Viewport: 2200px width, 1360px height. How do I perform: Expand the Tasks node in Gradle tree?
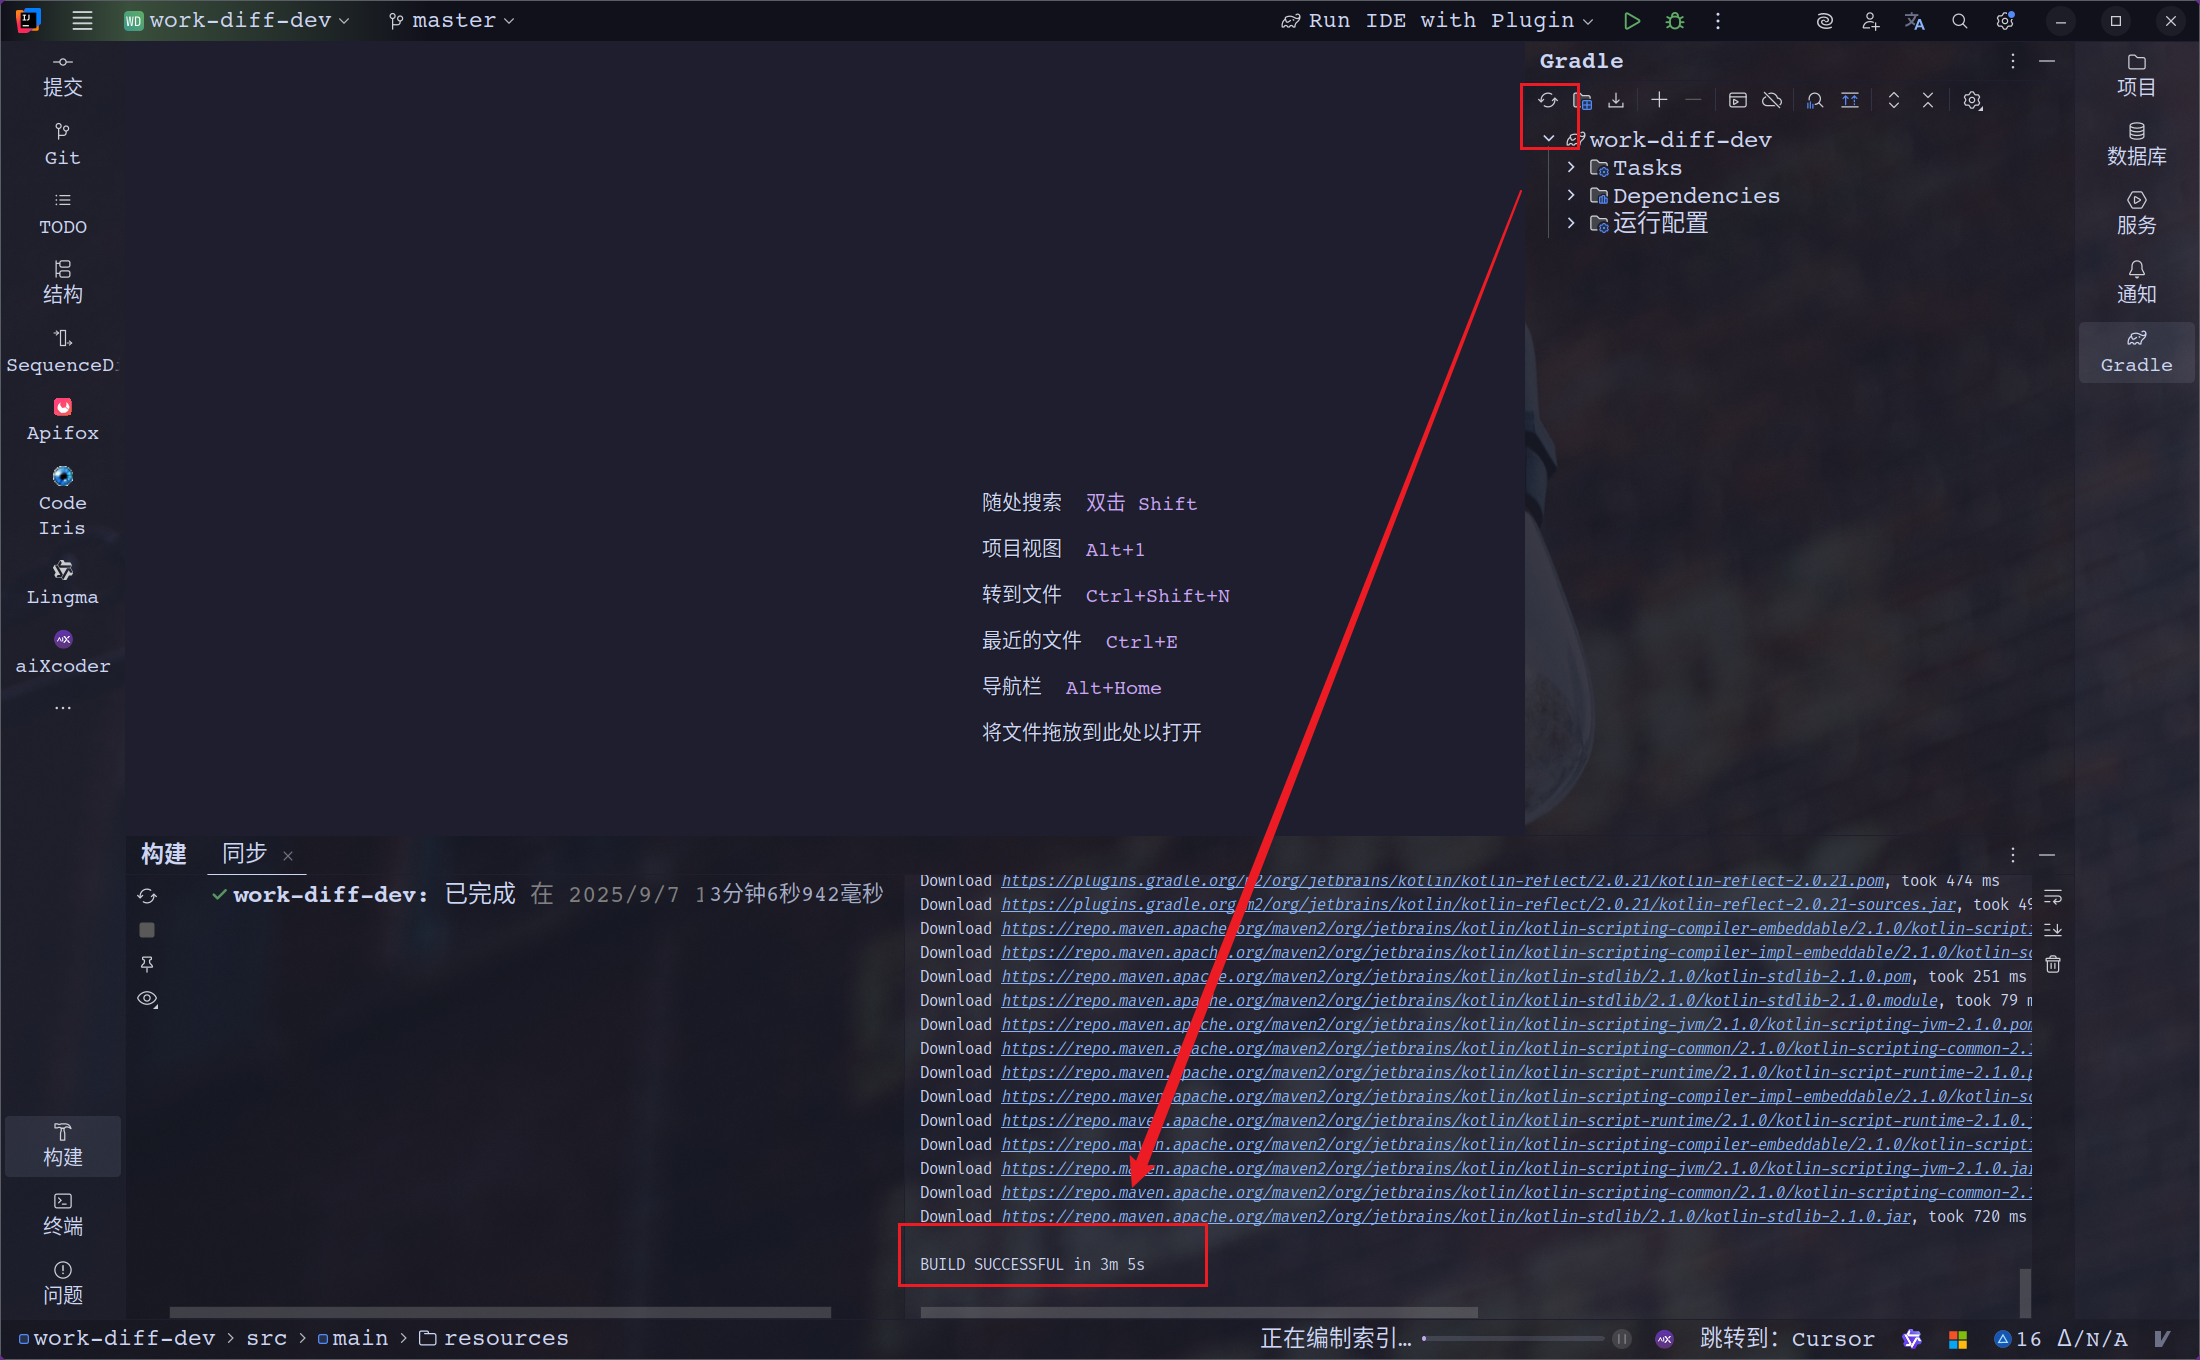pos(1571,168)
